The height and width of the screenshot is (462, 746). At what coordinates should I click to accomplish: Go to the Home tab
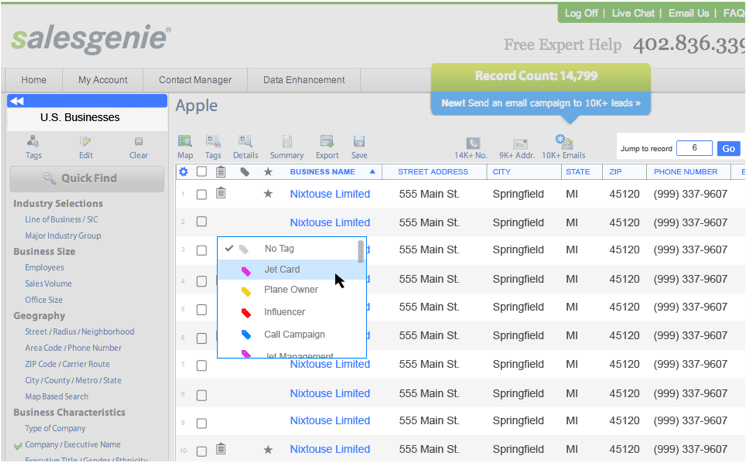tap(34, 80)
